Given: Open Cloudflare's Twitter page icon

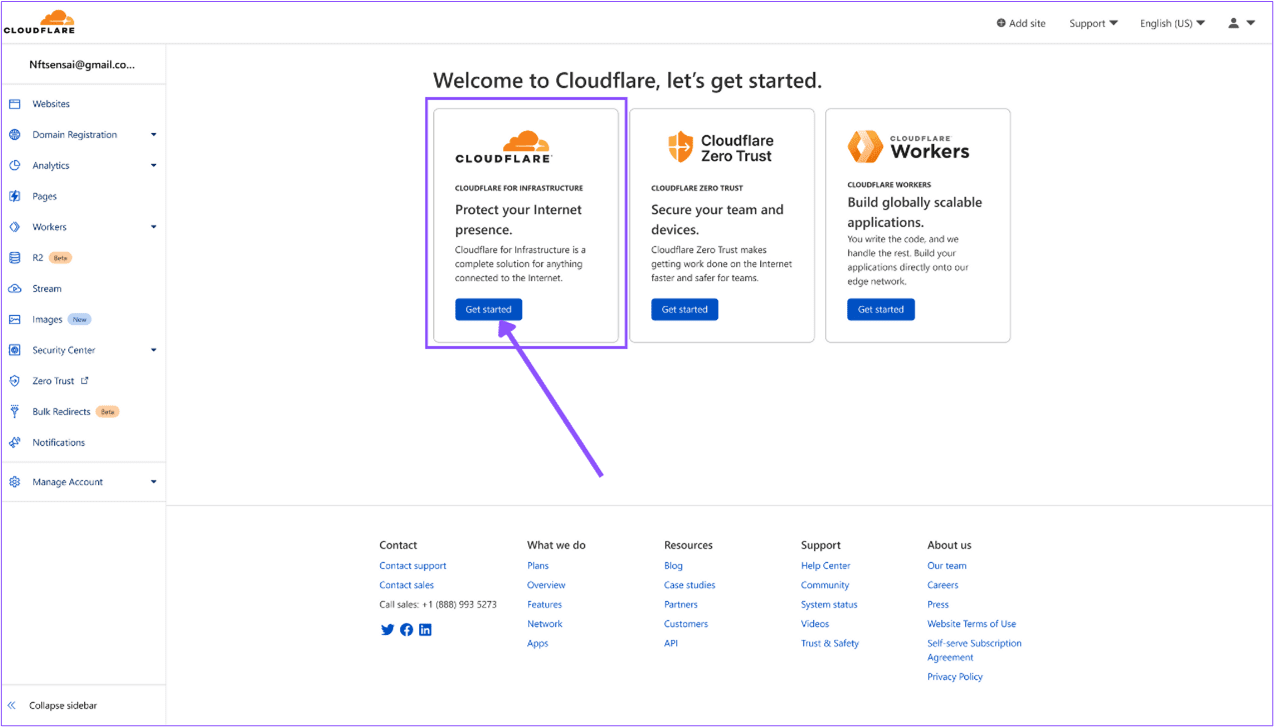Looking at the screenshot, I should (x=387, y=630).
